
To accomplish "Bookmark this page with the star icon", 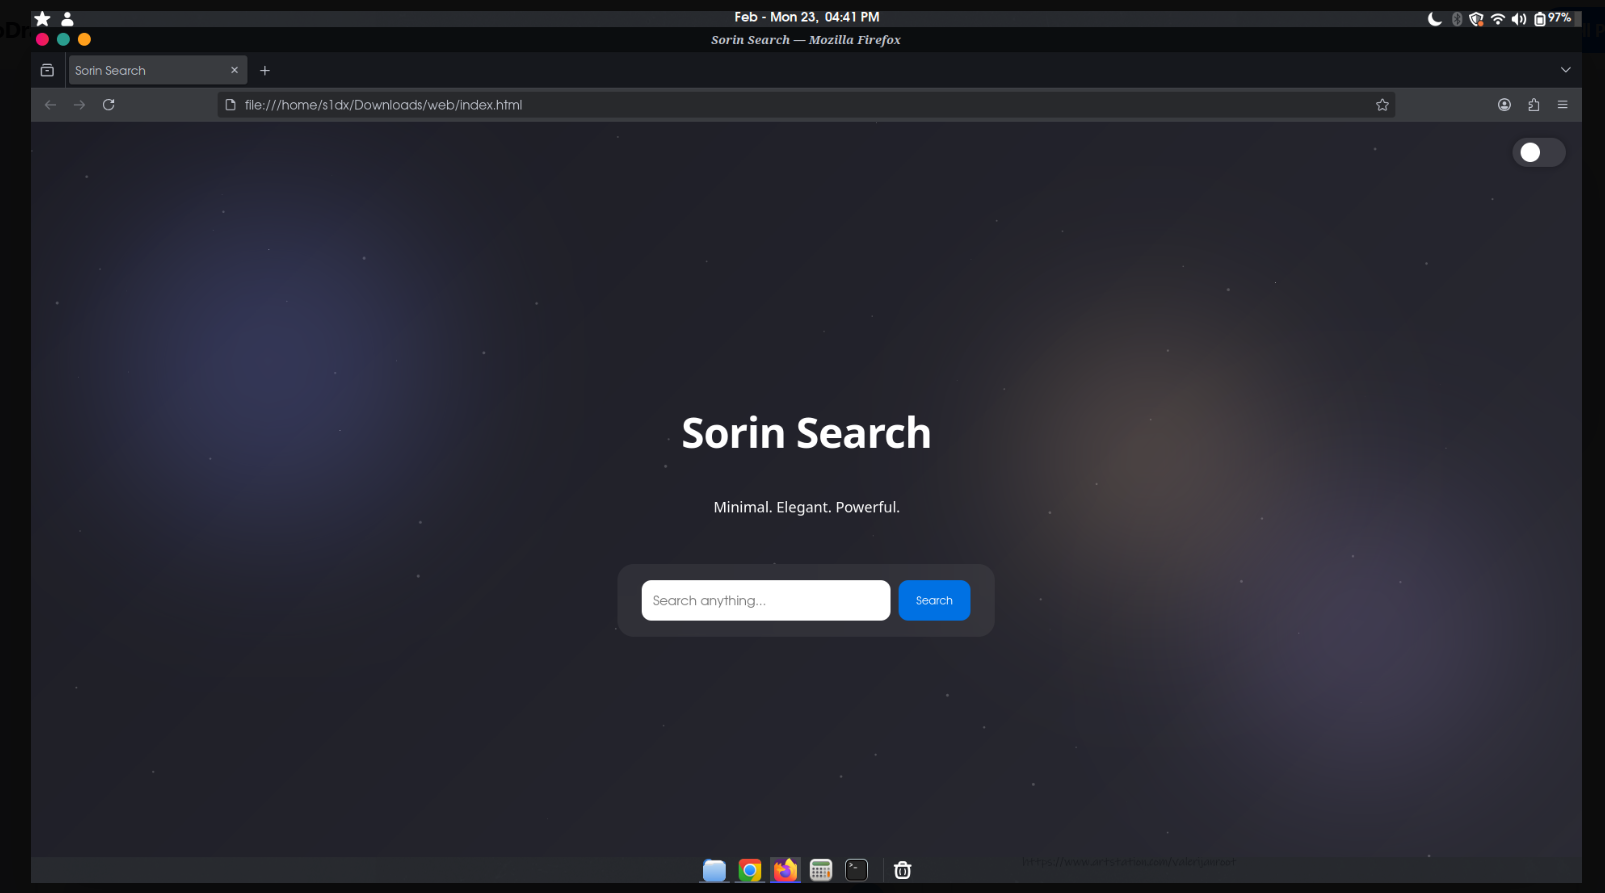I will (1382, 105).
